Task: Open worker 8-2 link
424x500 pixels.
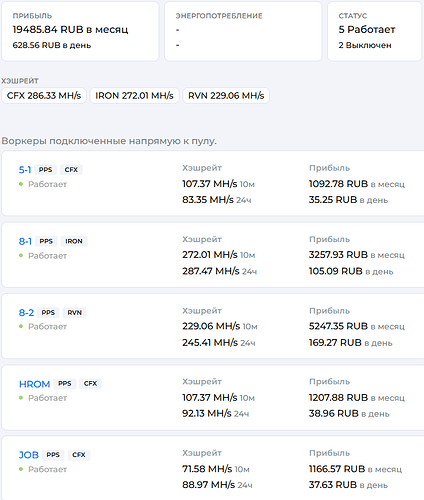Action: [x=26, y=312]
